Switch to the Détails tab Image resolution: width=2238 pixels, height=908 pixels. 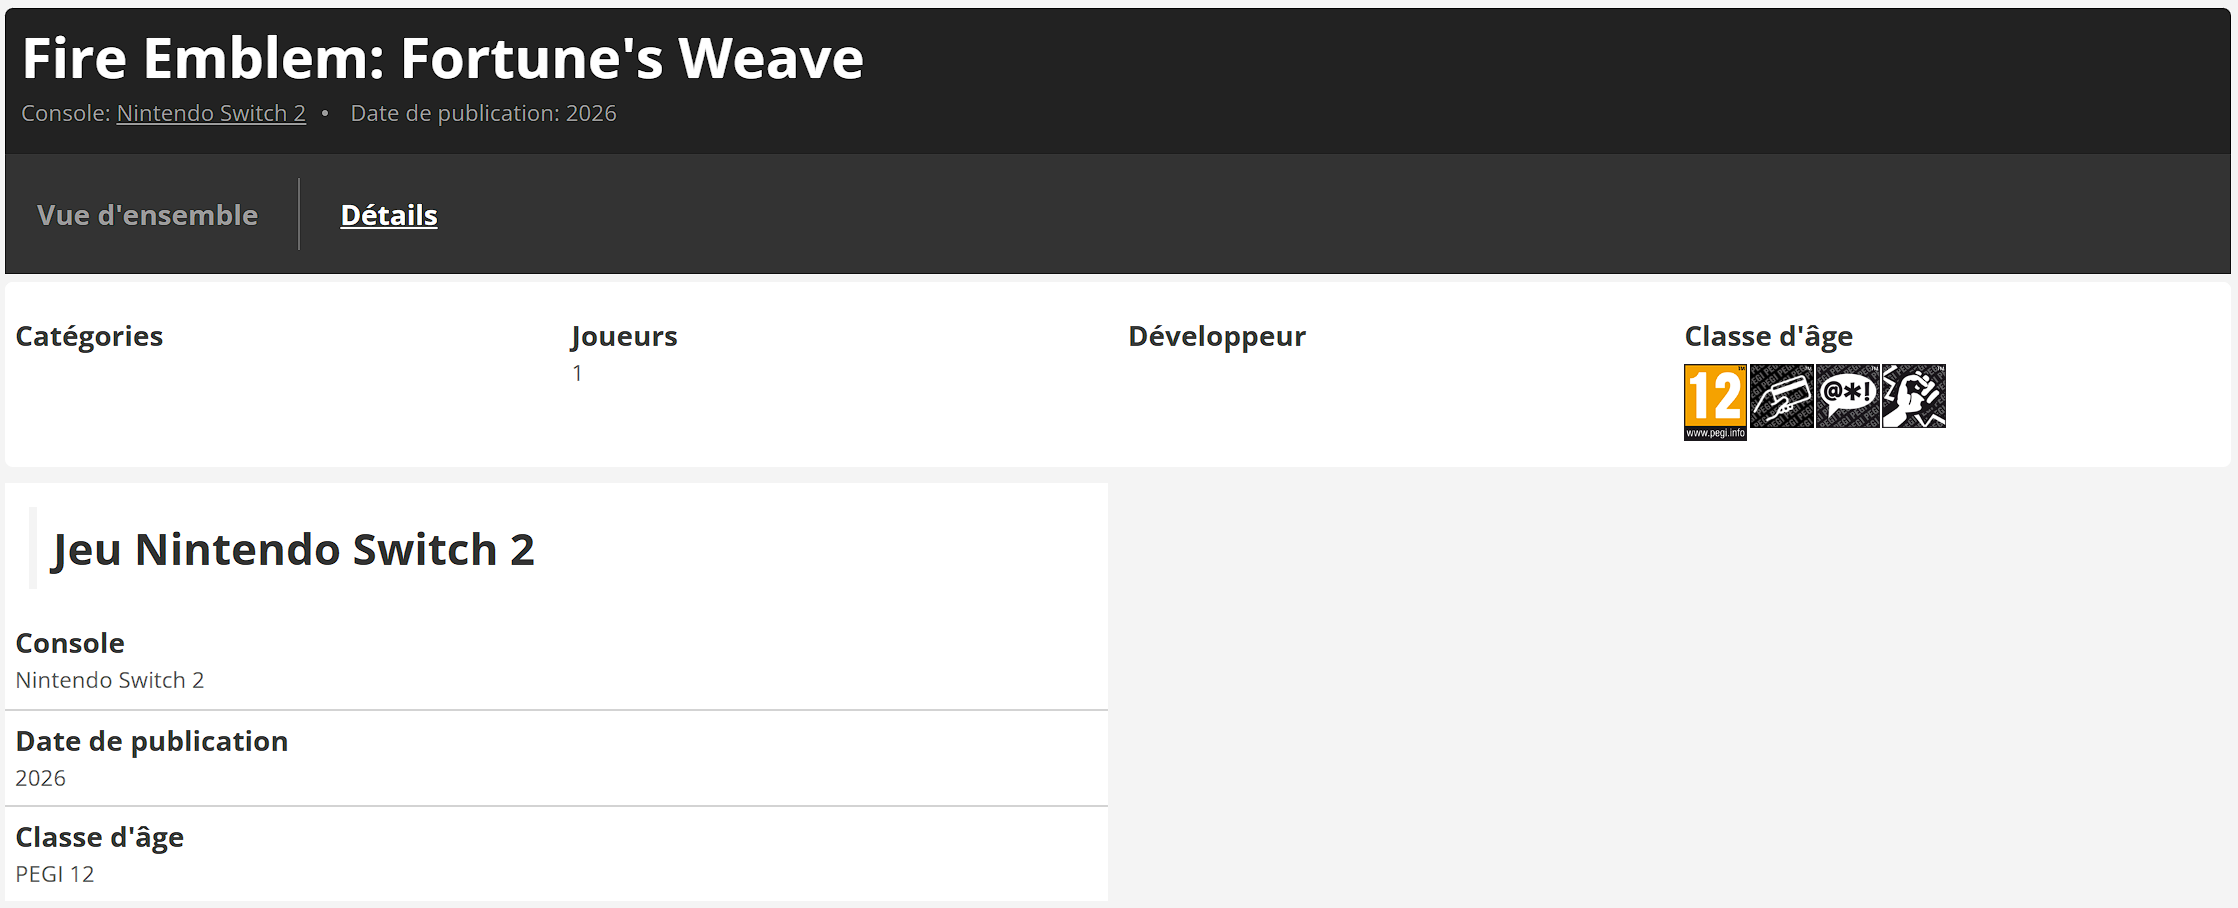coord(388,214)
